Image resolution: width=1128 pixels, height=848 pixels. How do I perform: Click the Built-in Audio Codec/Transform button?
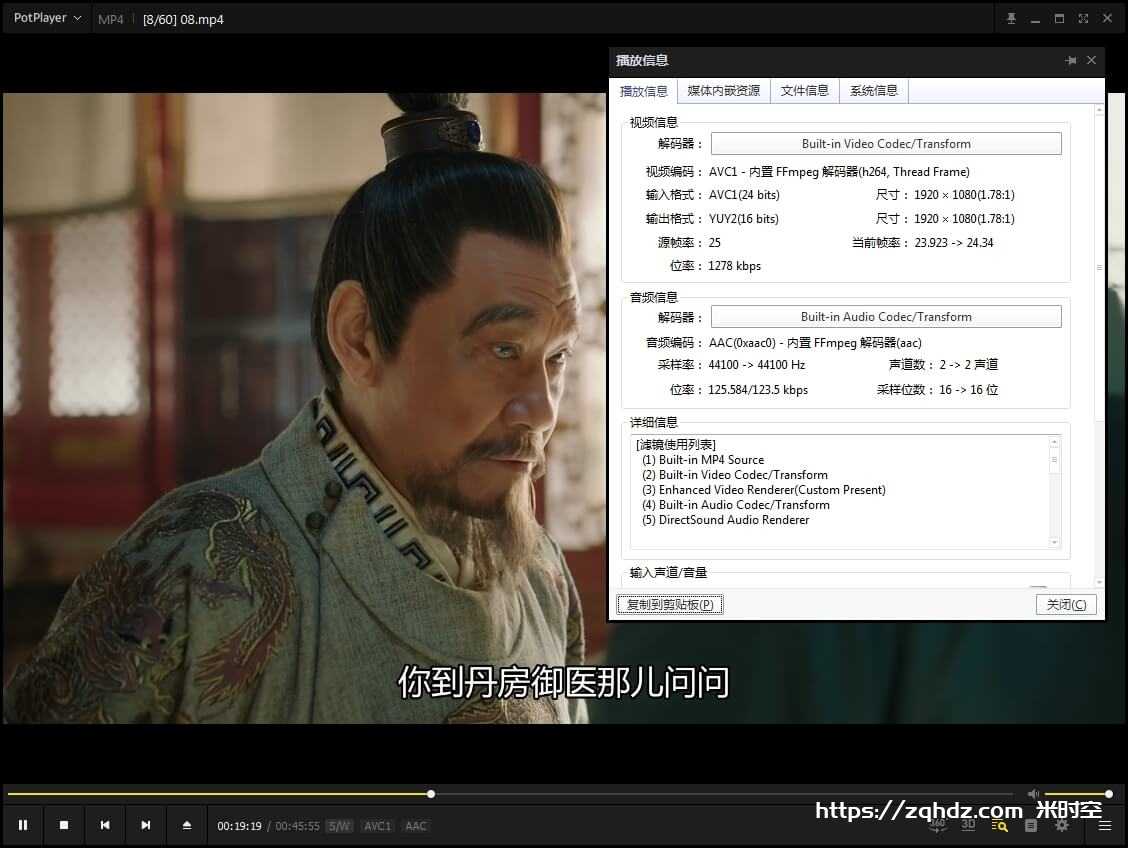[886, 316]
